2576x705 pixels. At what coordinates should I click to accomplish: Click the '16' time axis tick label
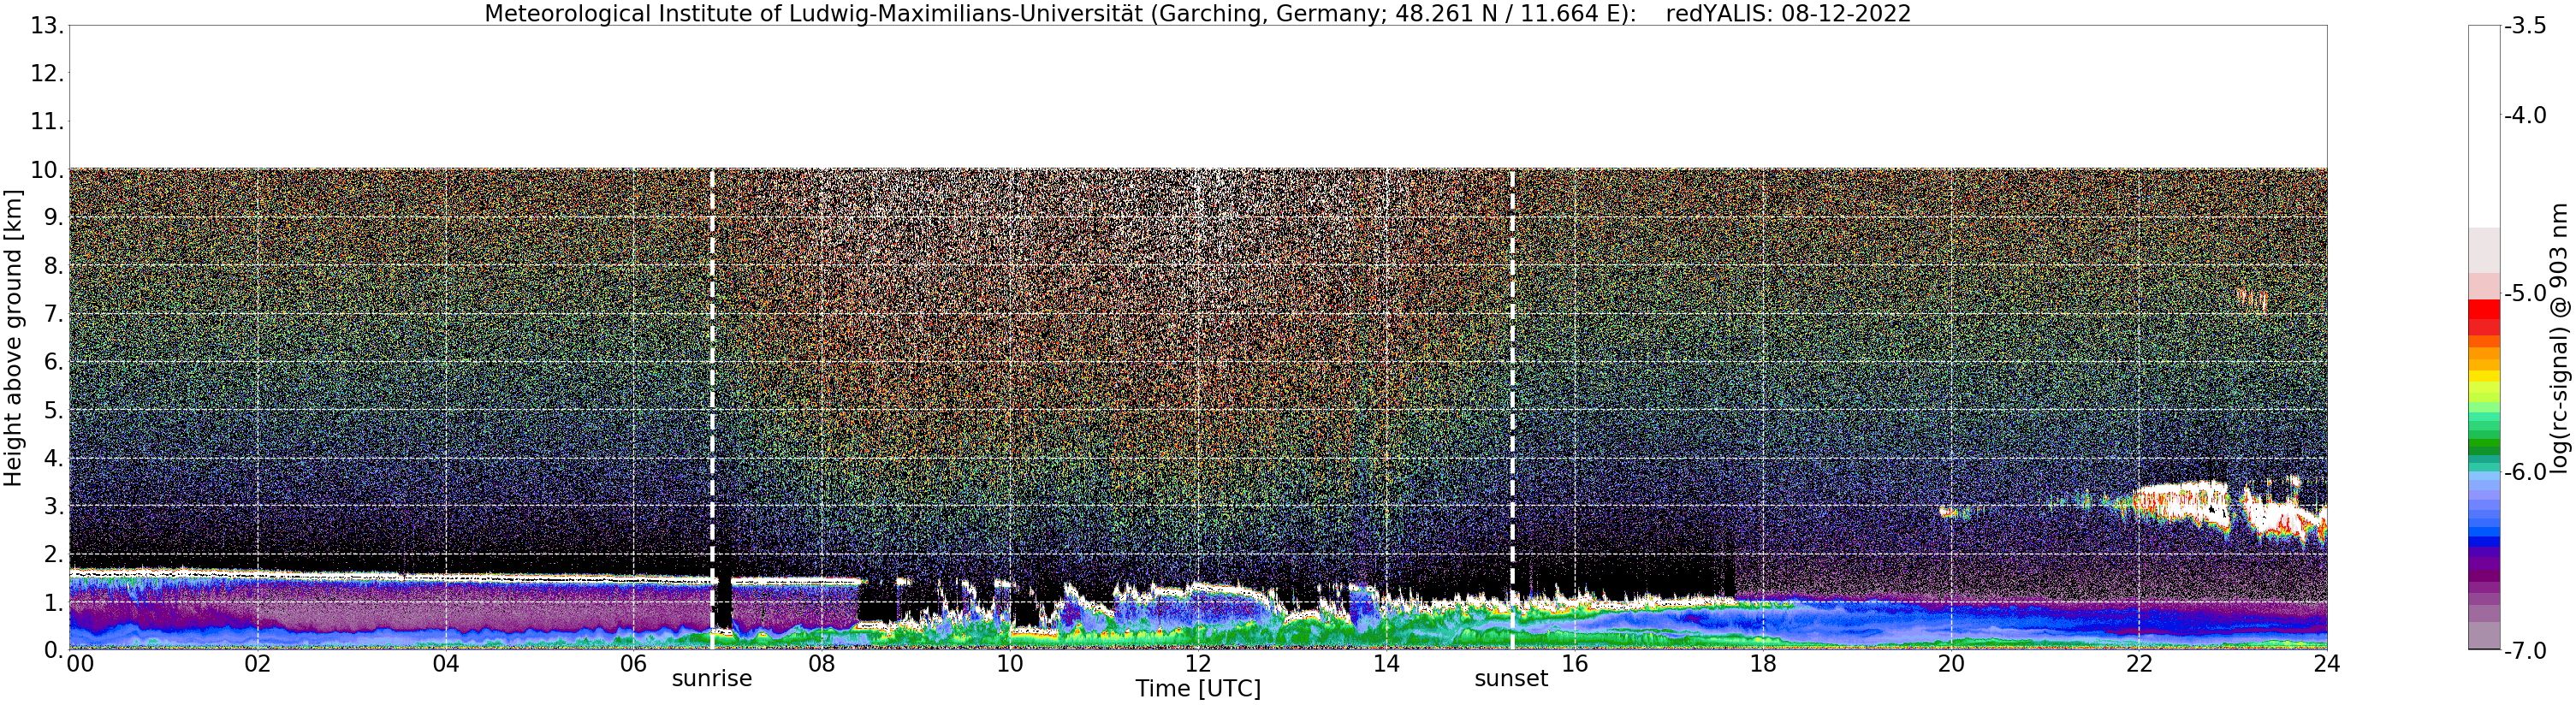pos(1575,664)
